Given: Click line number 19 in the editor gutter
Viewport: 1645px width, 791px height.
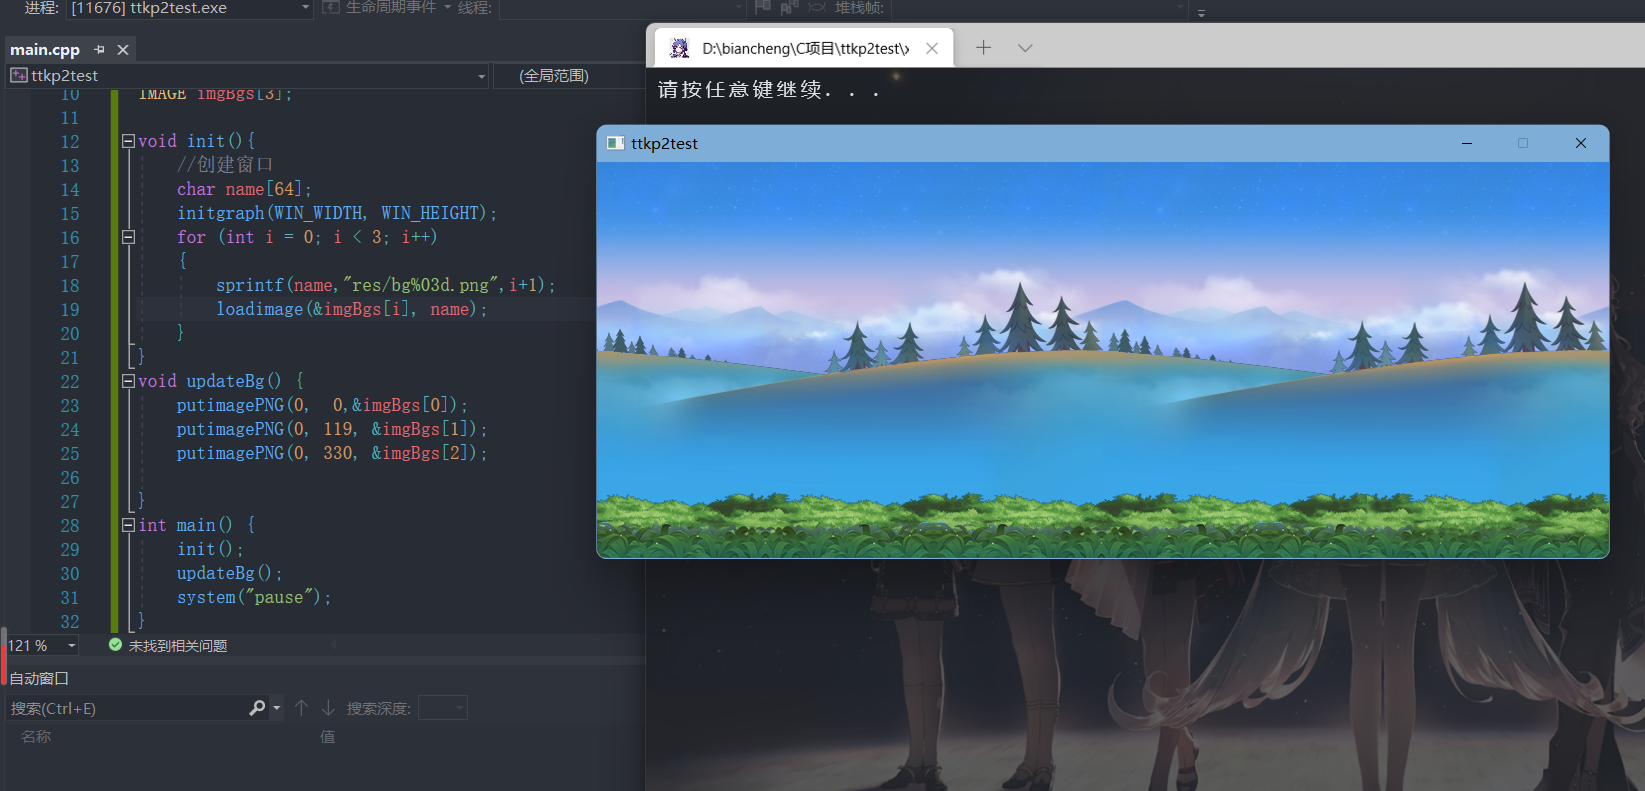Looking at the screenshot, I should tap(70, 310).
